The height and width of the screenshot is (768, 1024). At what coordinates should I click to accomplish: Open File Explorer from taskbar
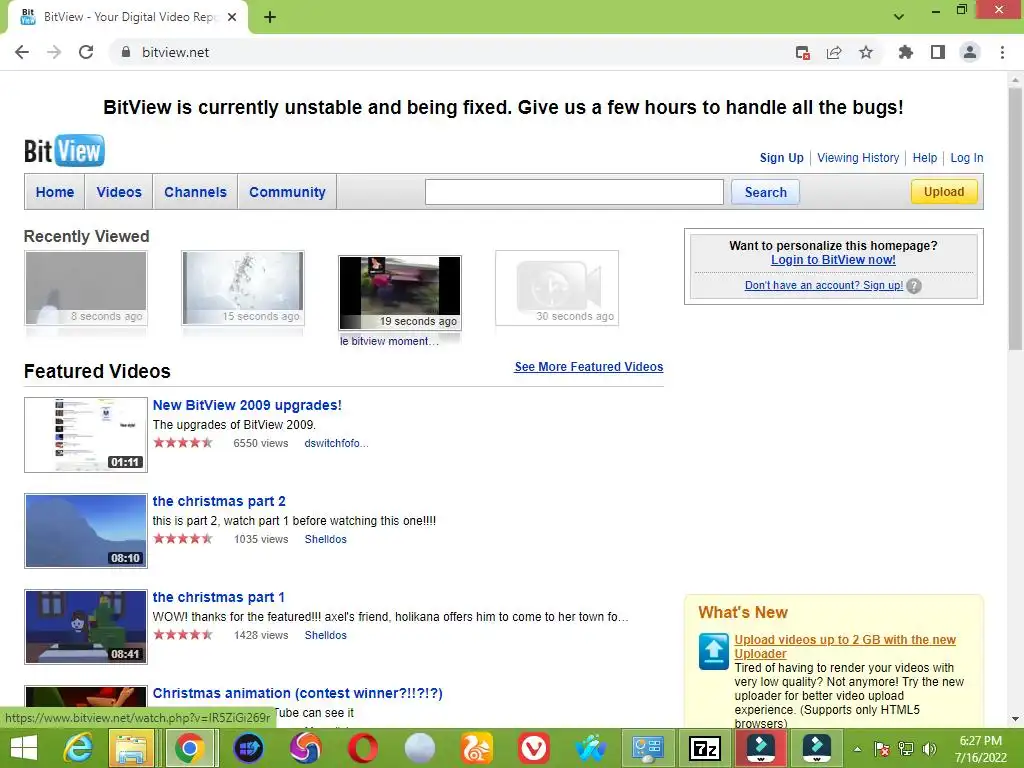131,748
